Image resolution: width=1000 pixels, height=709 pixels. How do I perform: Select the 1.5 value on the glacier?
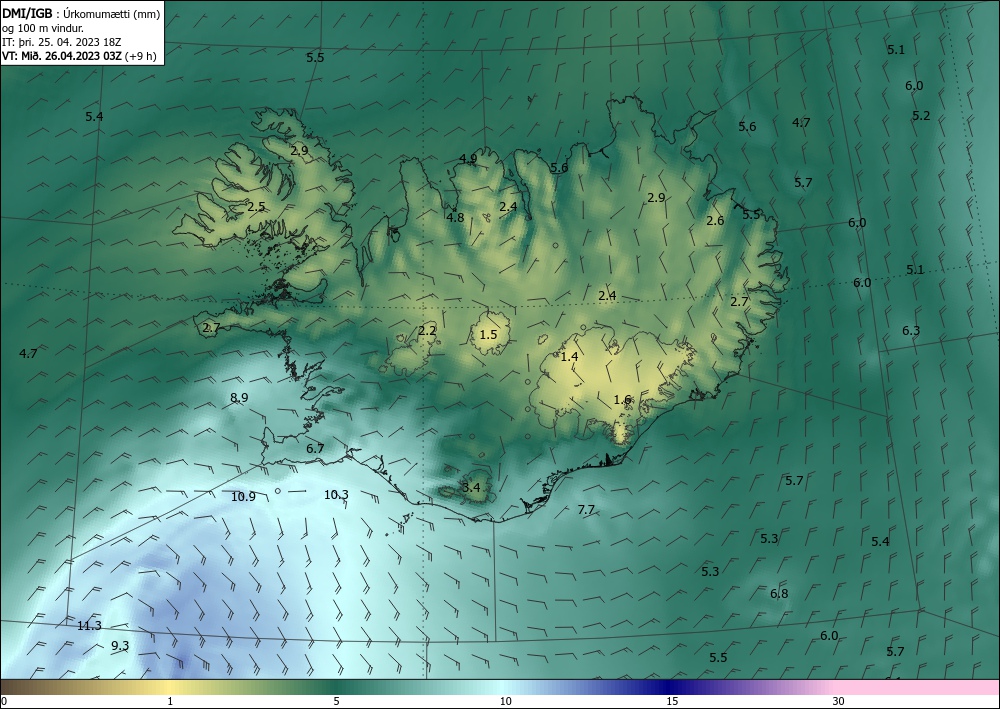[488, 334]
